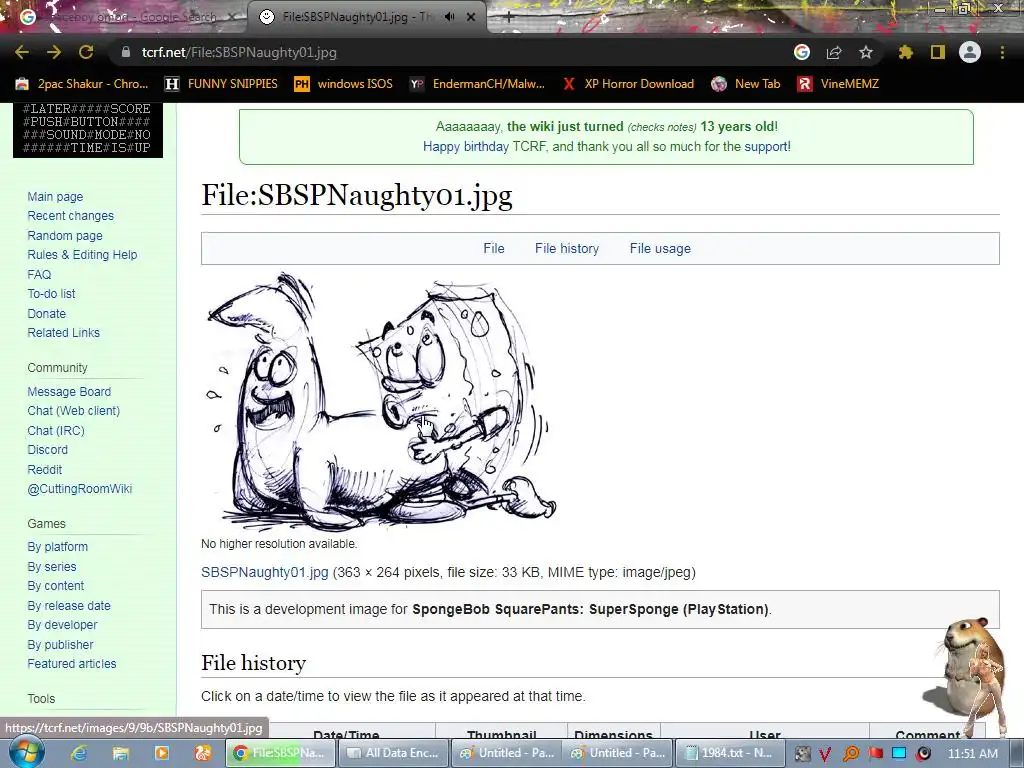Browse games By series
1024x768 pixels.
tap(52, 566)
